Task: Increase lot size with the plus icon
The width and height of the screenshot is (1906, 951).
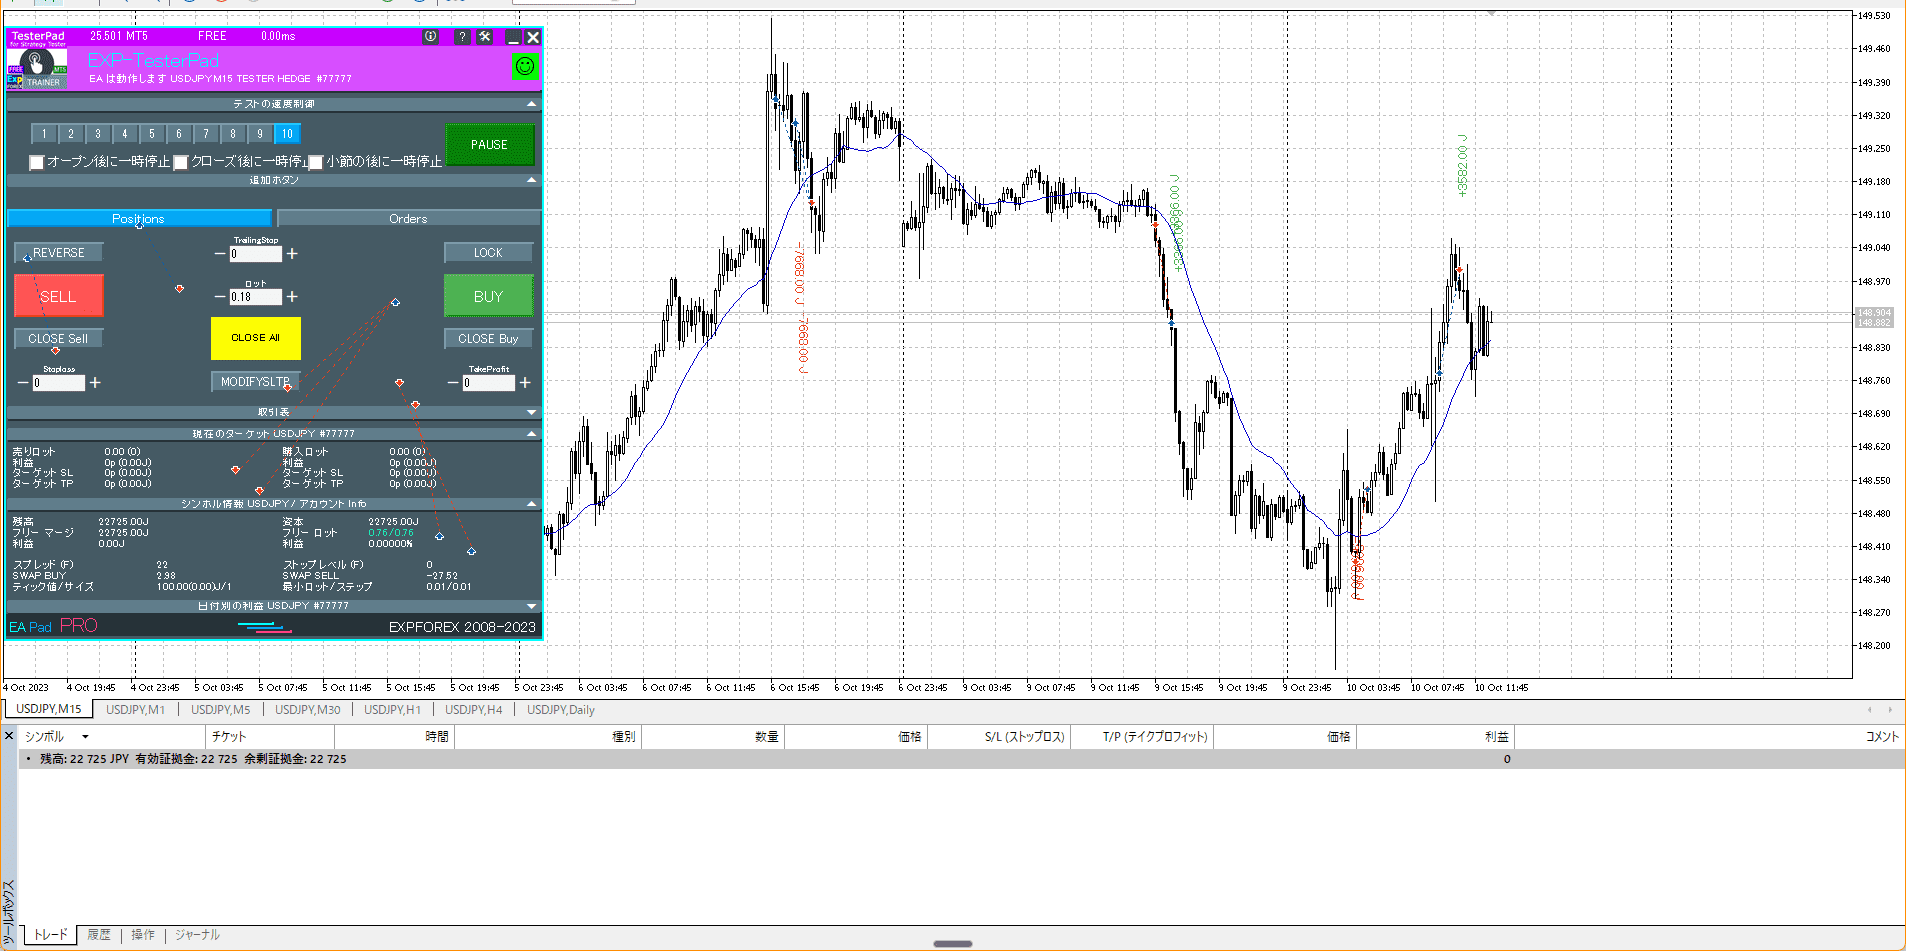Action: point(292,297)
